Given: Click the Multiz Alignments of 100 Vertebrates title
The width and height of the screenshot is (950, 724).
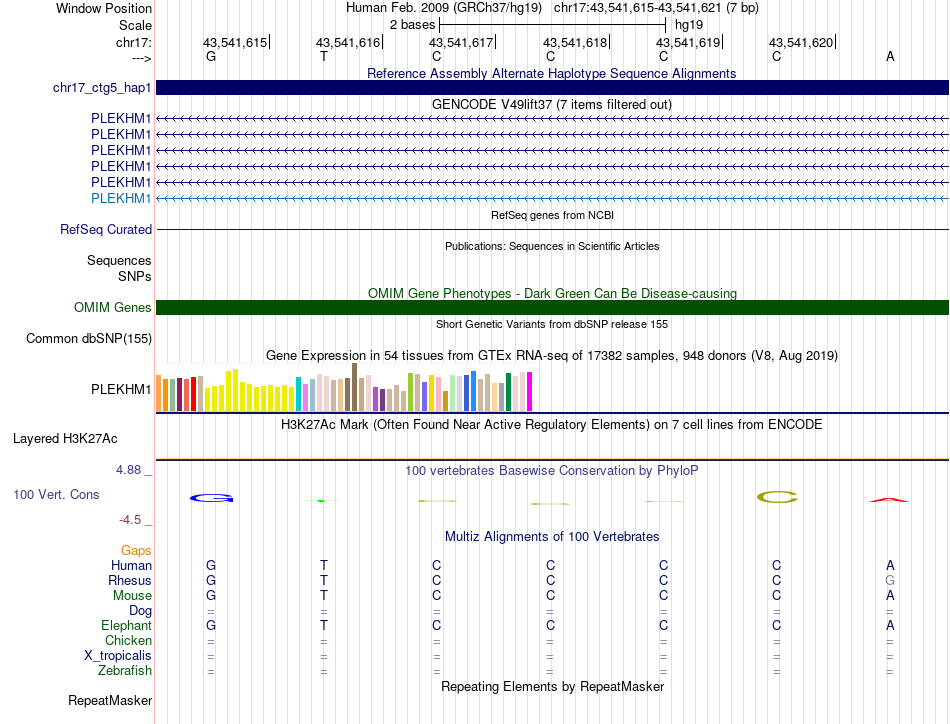Looking at the screenshot, I should point(552,537).
